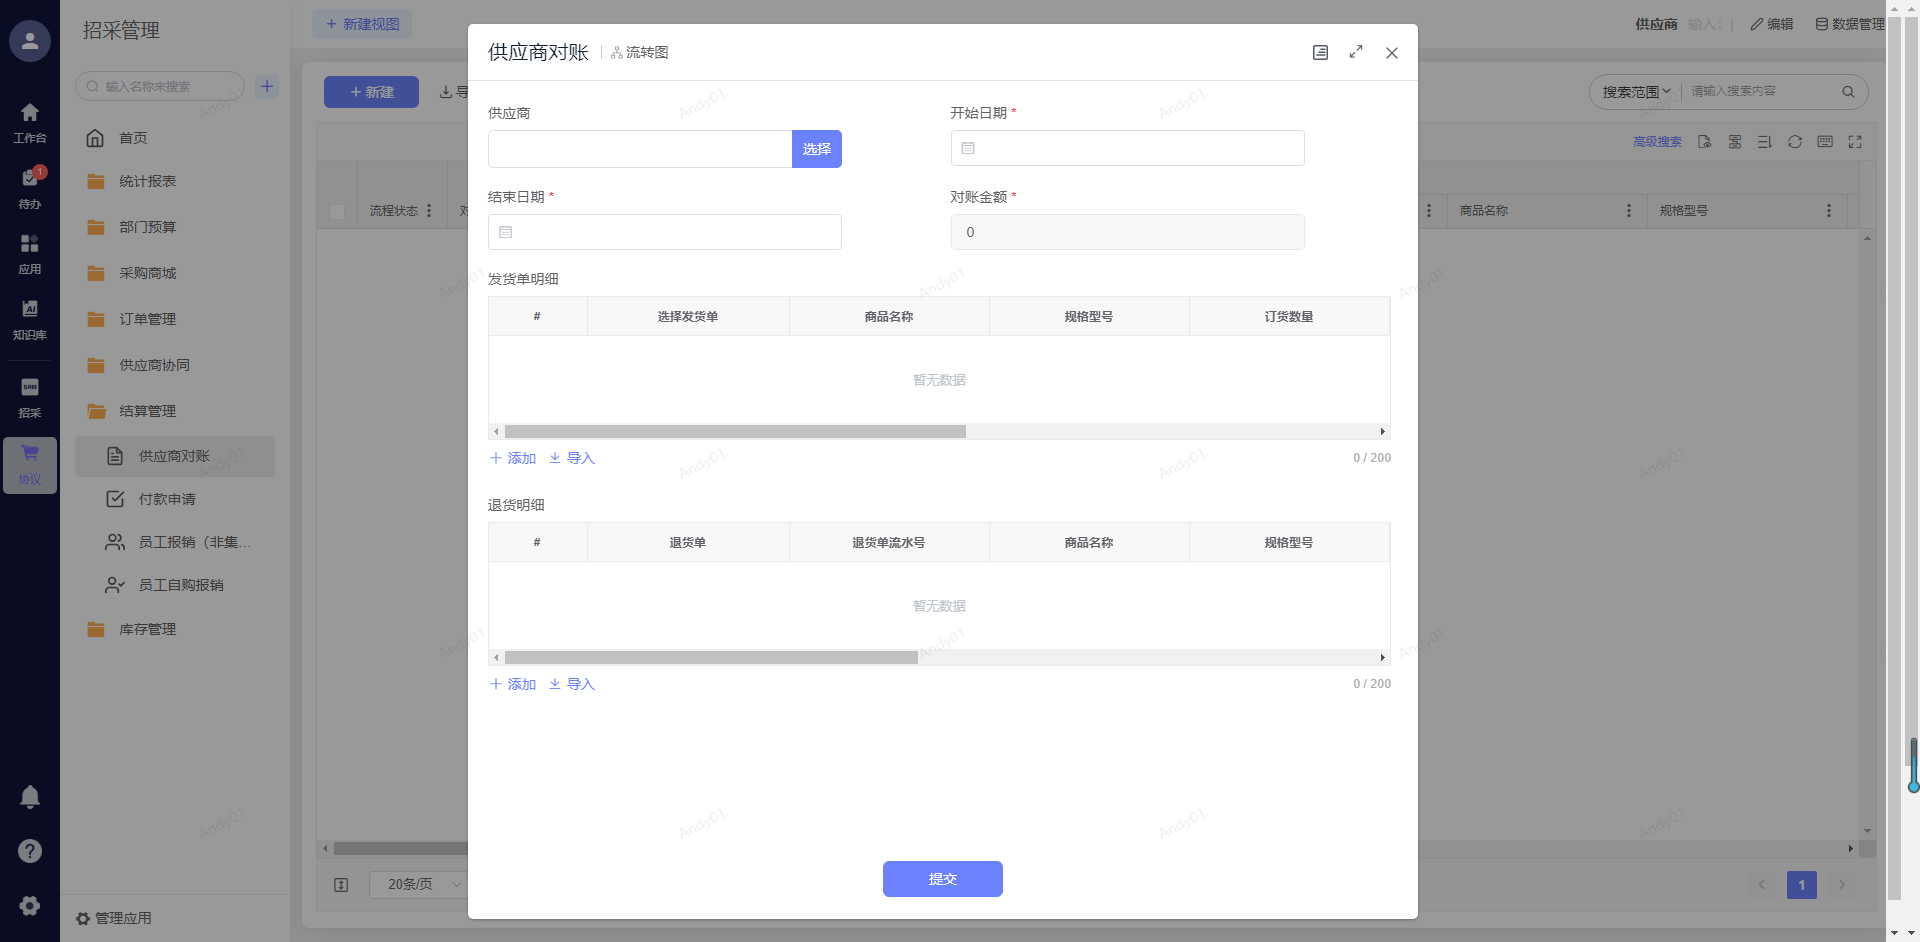Open the settings gear in left rail
This screenshot has height=942, width=1920.
click(x=30, y=905)
